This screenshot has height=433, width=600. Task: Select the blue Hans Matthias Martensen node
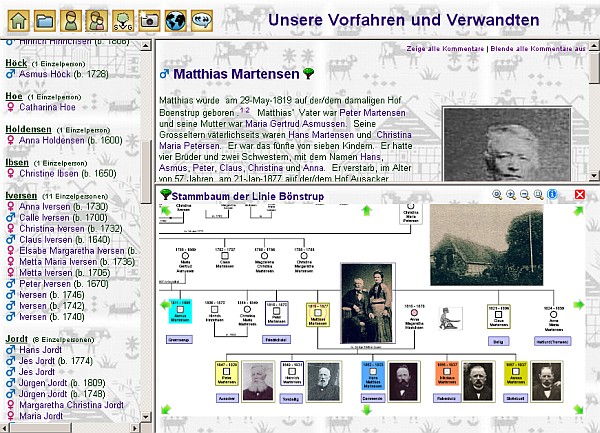point(373,375)
